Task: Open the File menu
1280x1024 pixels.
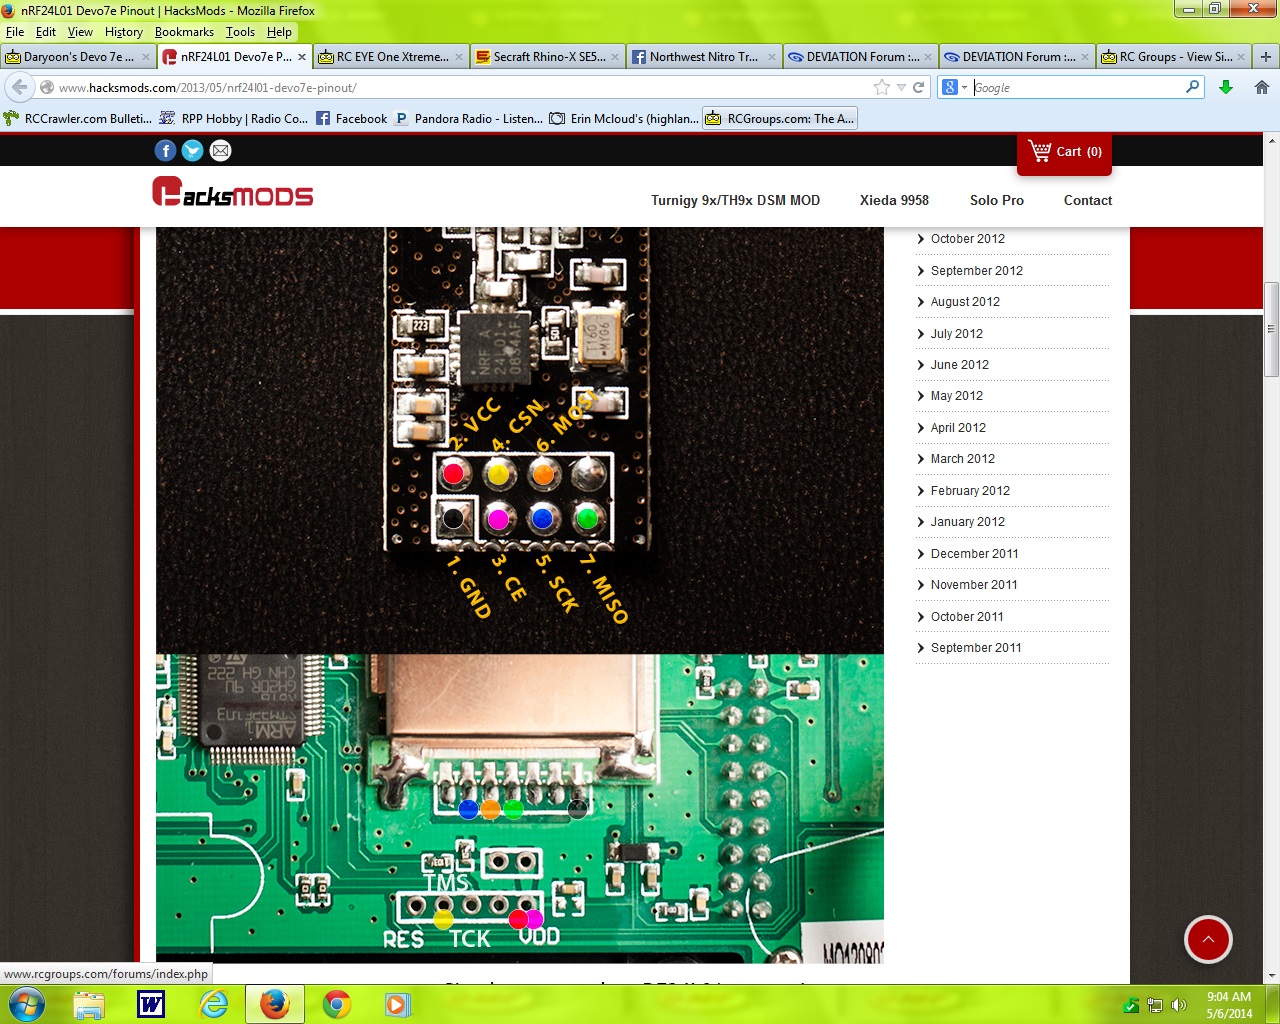Action: pyautogui.click(x=15, y=32)
